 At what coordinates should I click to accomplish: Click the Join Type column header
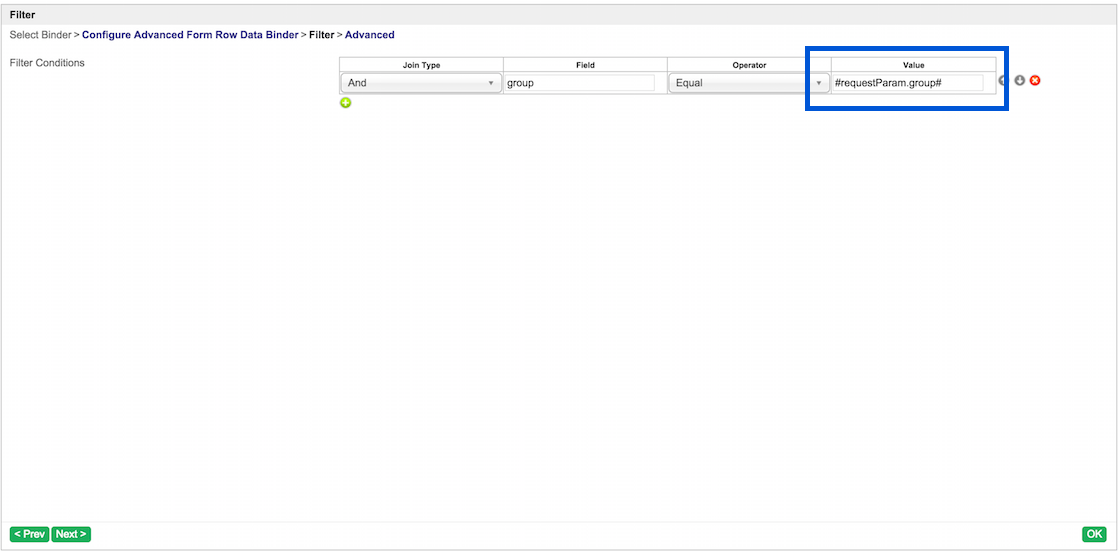[x=421, y=65]
